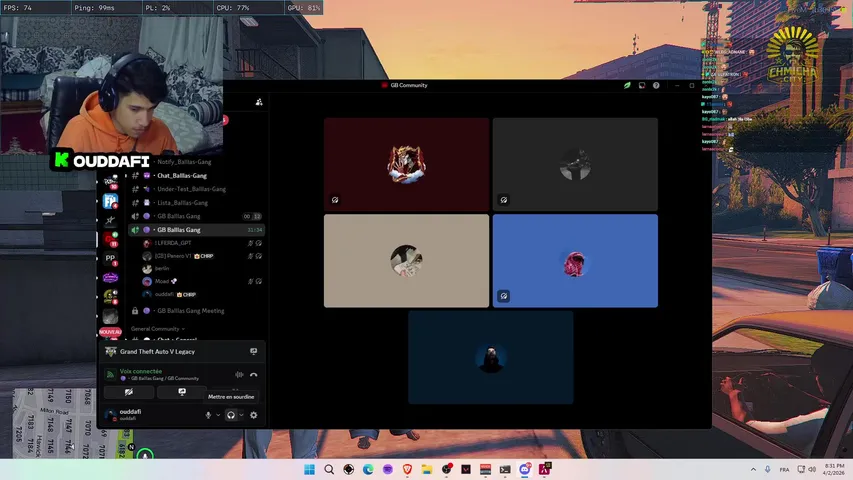The height and width of the screenshot is (480, 853).
Task: Open terminal icon in taskbar
Action: (505, 469)
